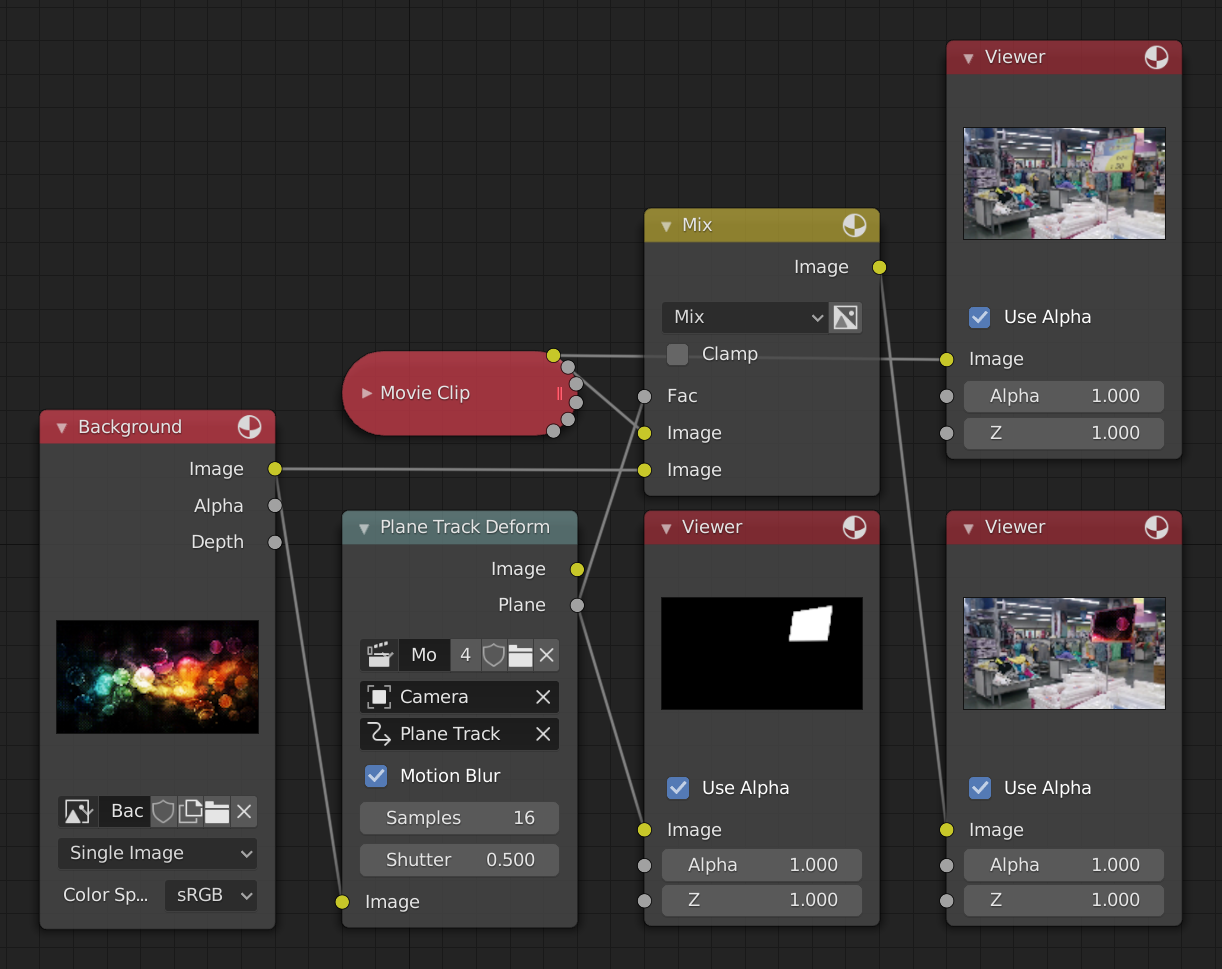1222x969 pixels.
Task: Open a movie clip file via the folder icon
Action: click(520, 655)
